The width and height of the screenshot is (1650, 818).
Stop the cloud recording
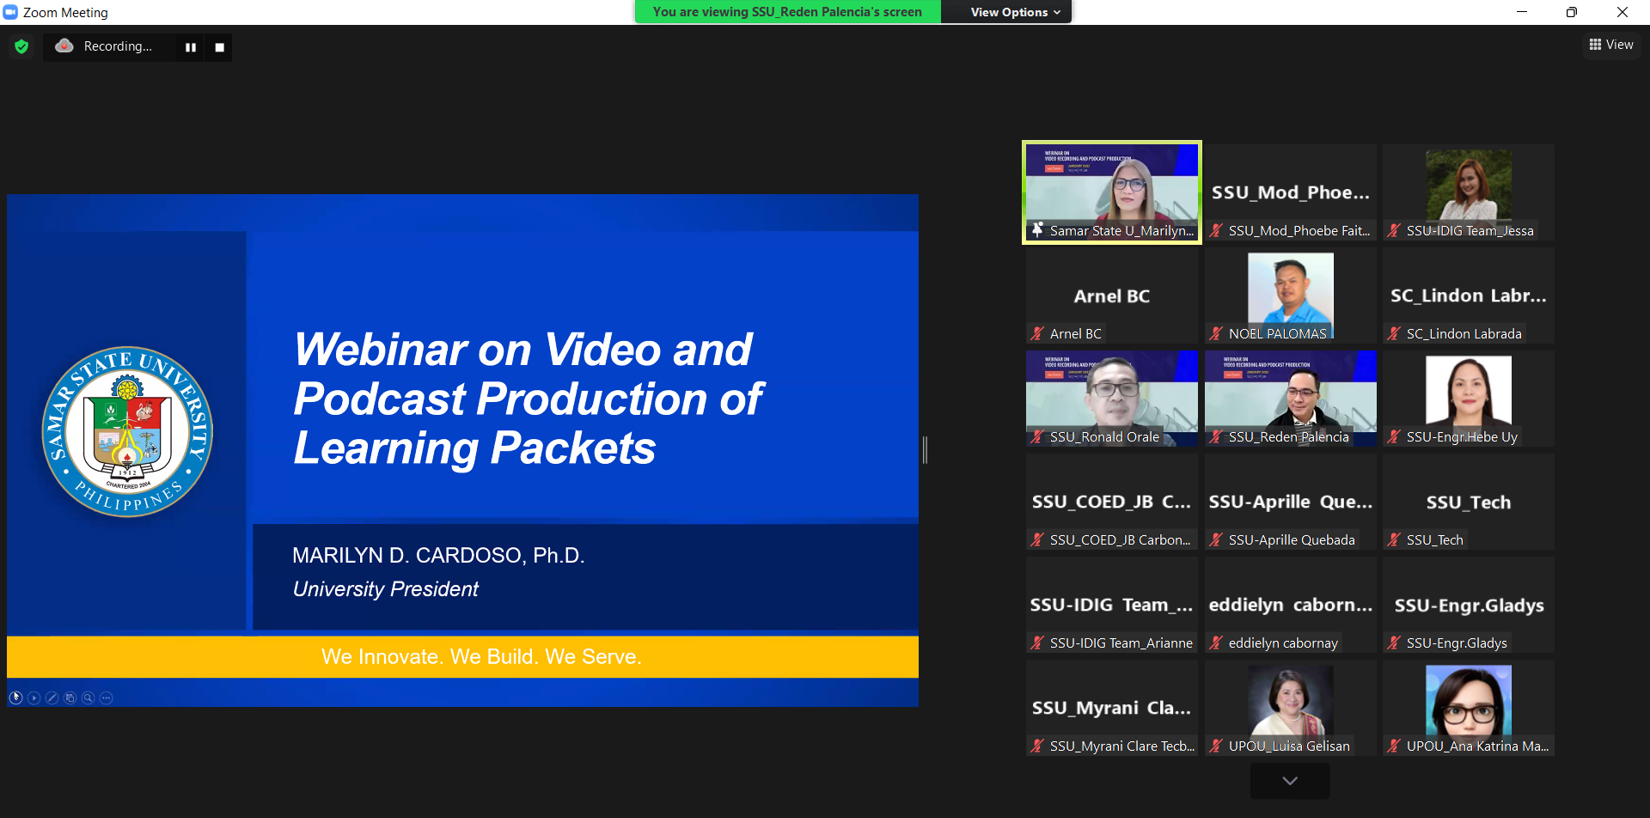pos(219,47)
